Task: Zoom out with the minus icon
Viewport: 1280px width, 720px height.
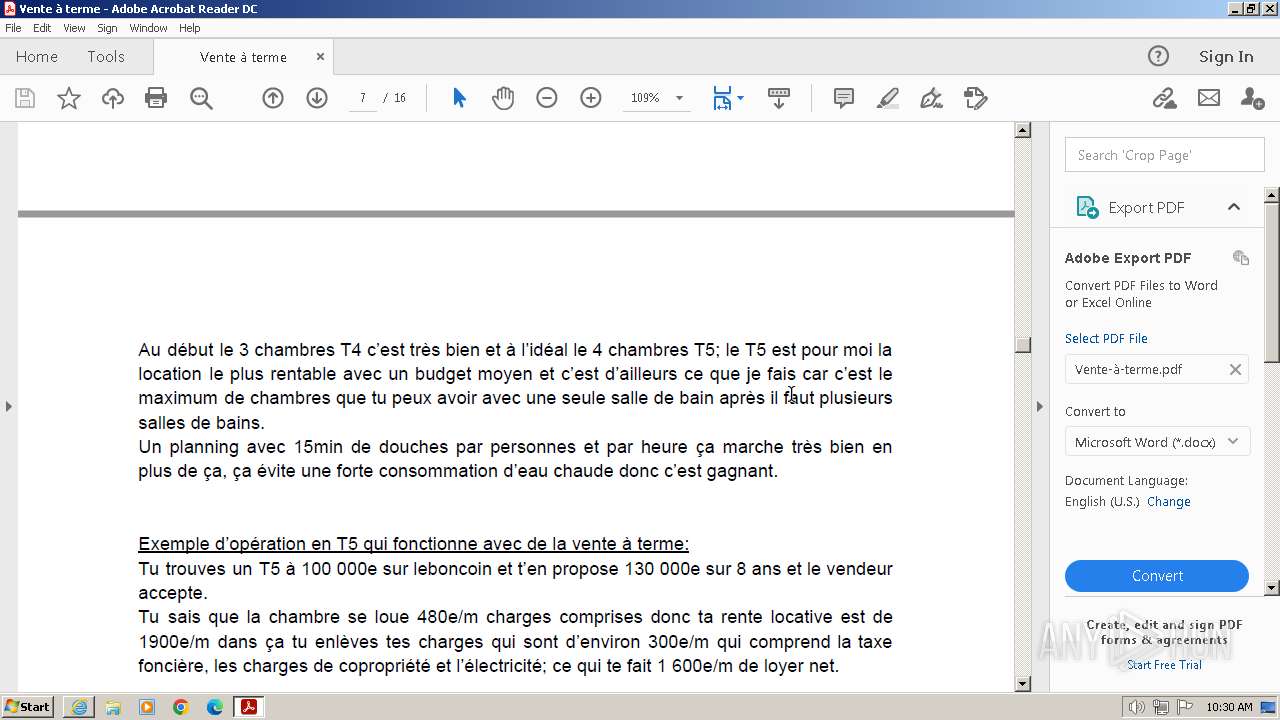Action: [x=547, y=98]
